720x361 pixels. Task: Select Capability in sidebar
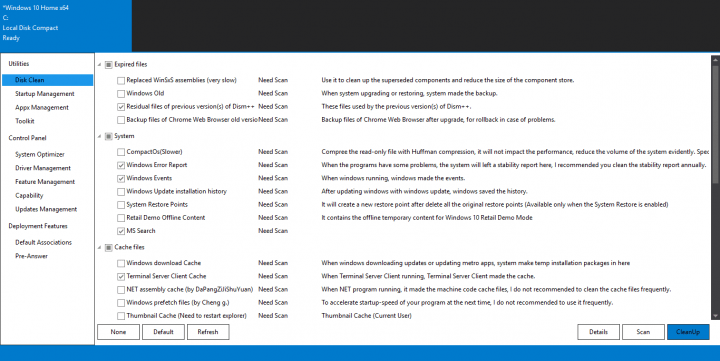click(x=29, y=196)
